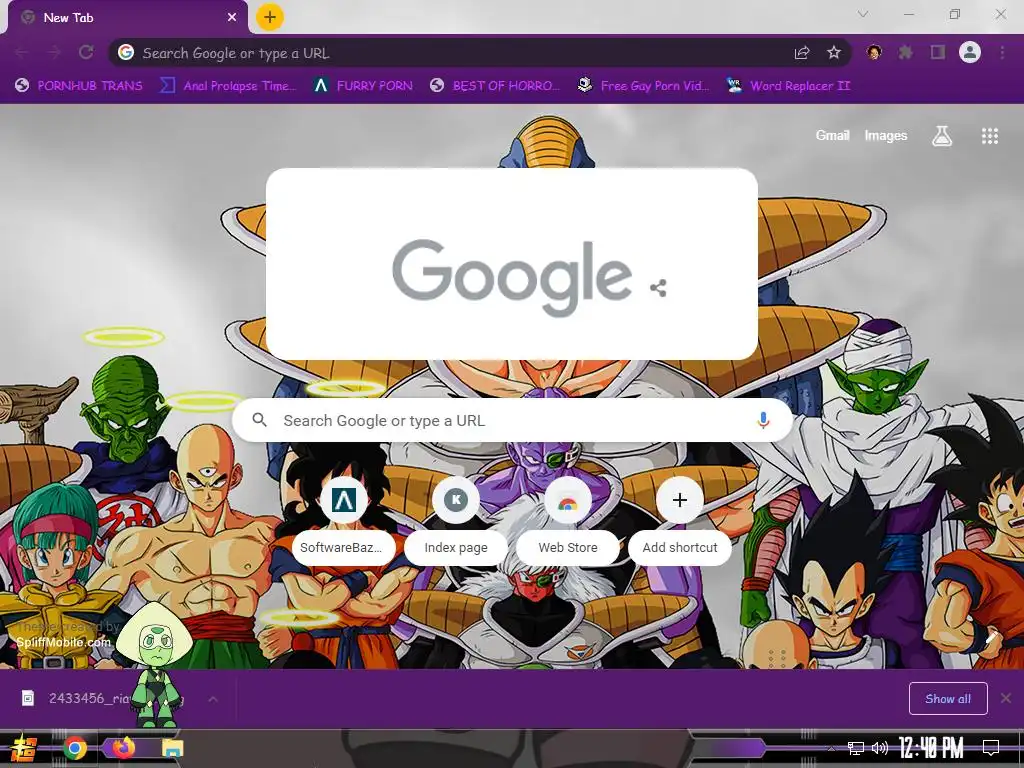The width and height of the screenshot is (1024, 768).
Task: Click the Google logo
Action: (512, 276)
